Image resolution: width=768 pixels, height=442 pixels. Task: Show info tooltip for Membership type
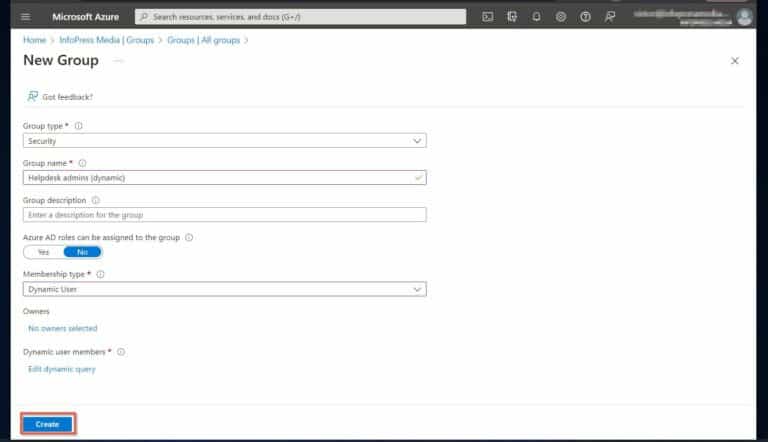pos(100,274)
